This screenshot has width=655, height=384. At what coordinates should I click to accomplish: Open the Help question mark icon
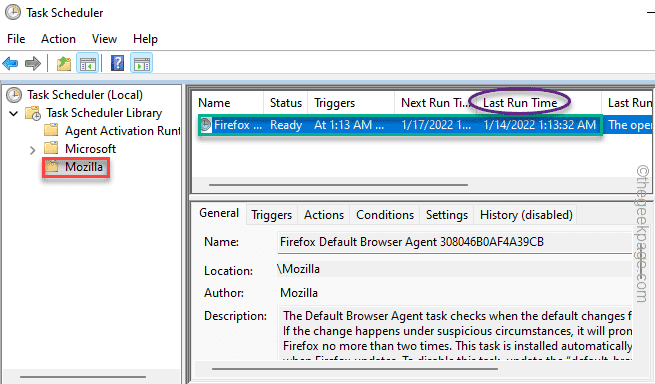[x=117, y=64]
